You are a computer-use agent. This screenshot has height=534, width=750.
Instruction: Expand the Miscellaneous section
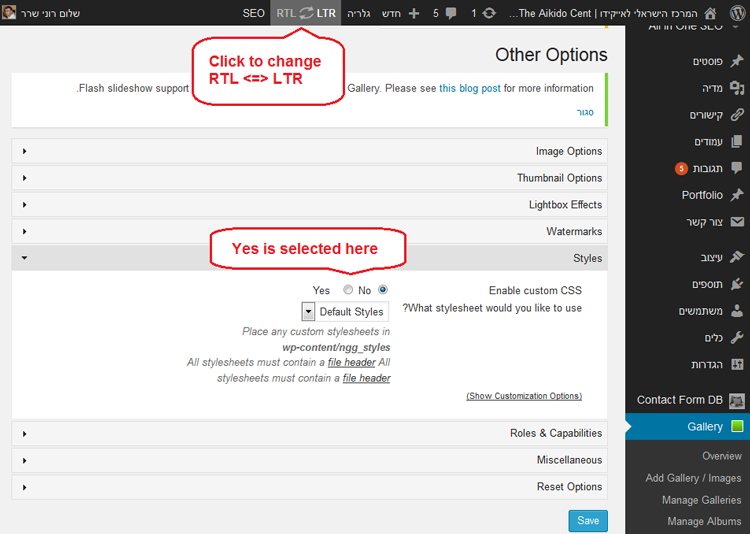(x=309, y=460)
